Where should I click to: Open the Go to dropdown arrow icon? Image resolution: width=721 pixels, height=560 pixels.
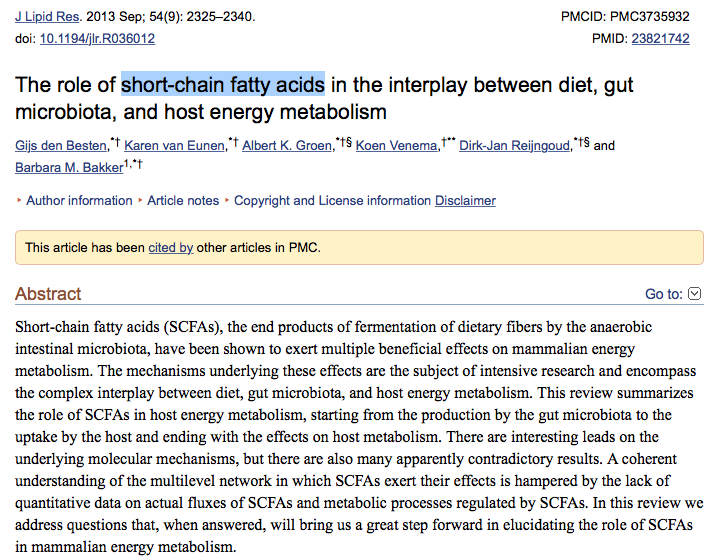pos(698,294)
